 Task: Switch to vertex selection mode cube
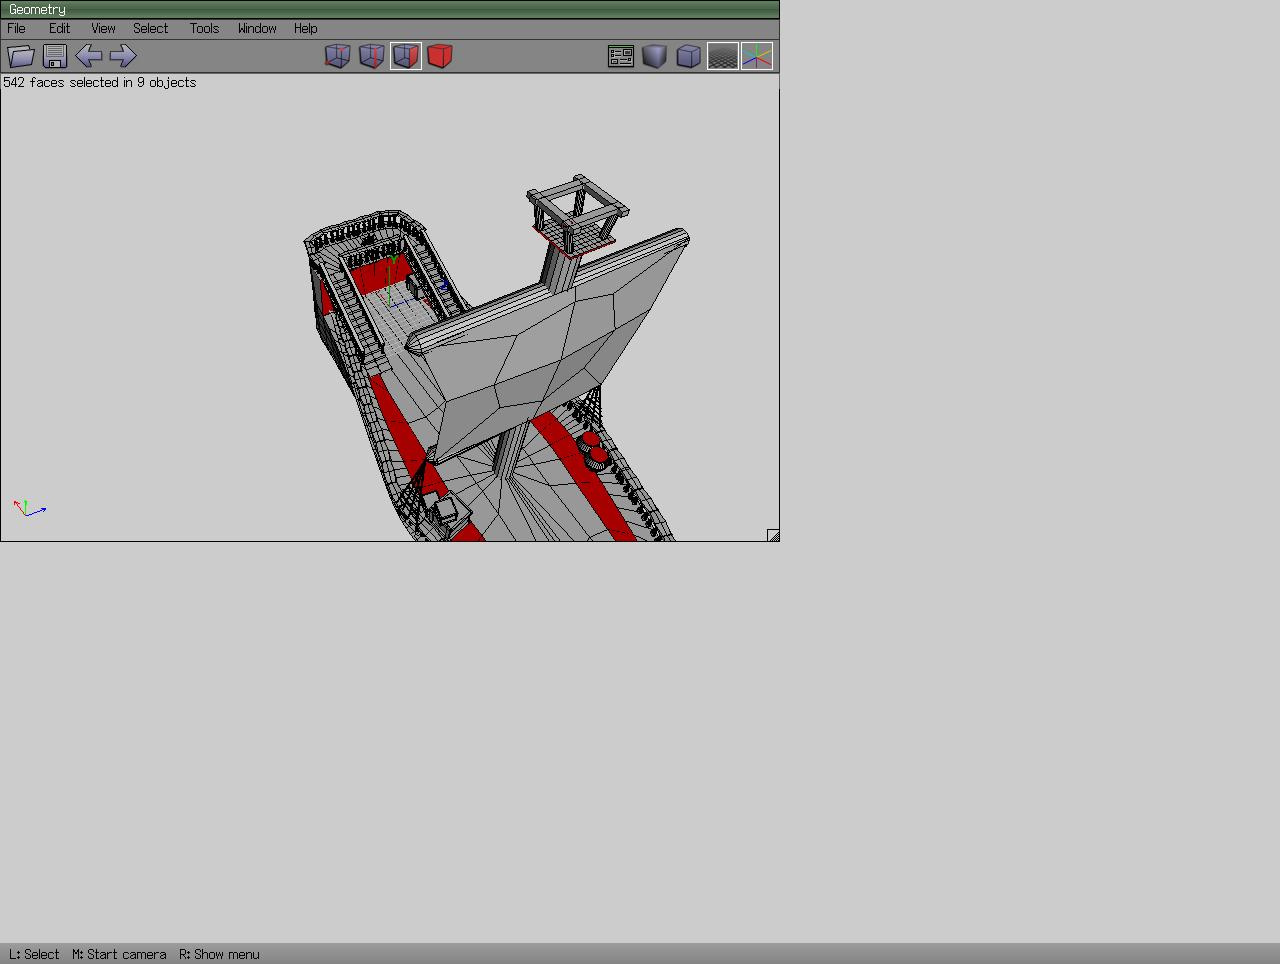click(338, 56)
